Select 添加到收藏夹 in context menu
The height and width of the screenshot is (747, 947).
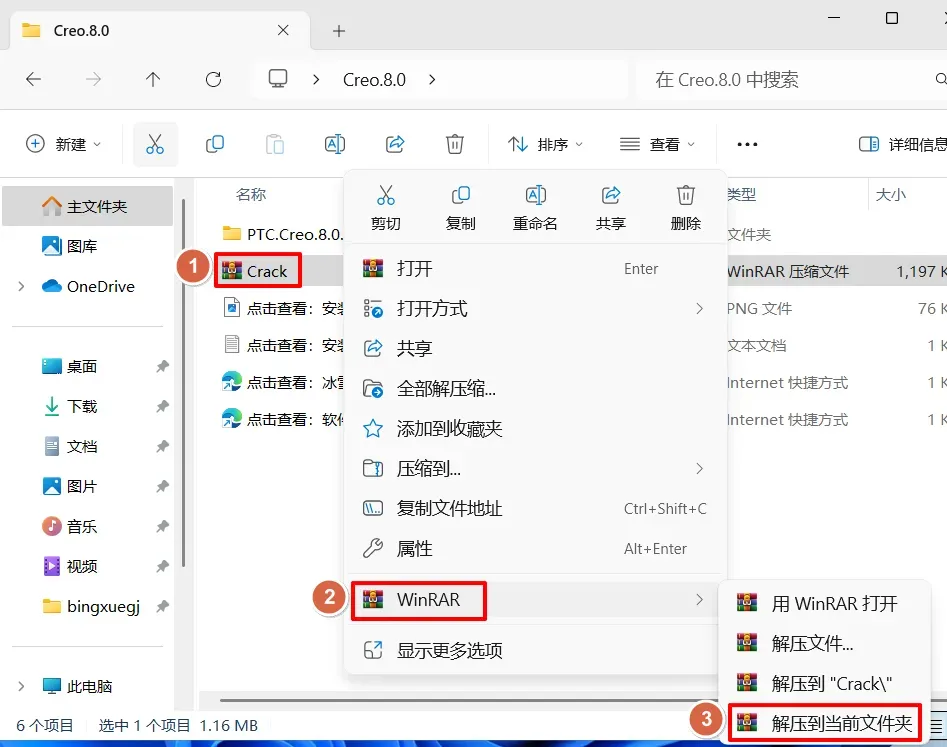coord(535,429)
